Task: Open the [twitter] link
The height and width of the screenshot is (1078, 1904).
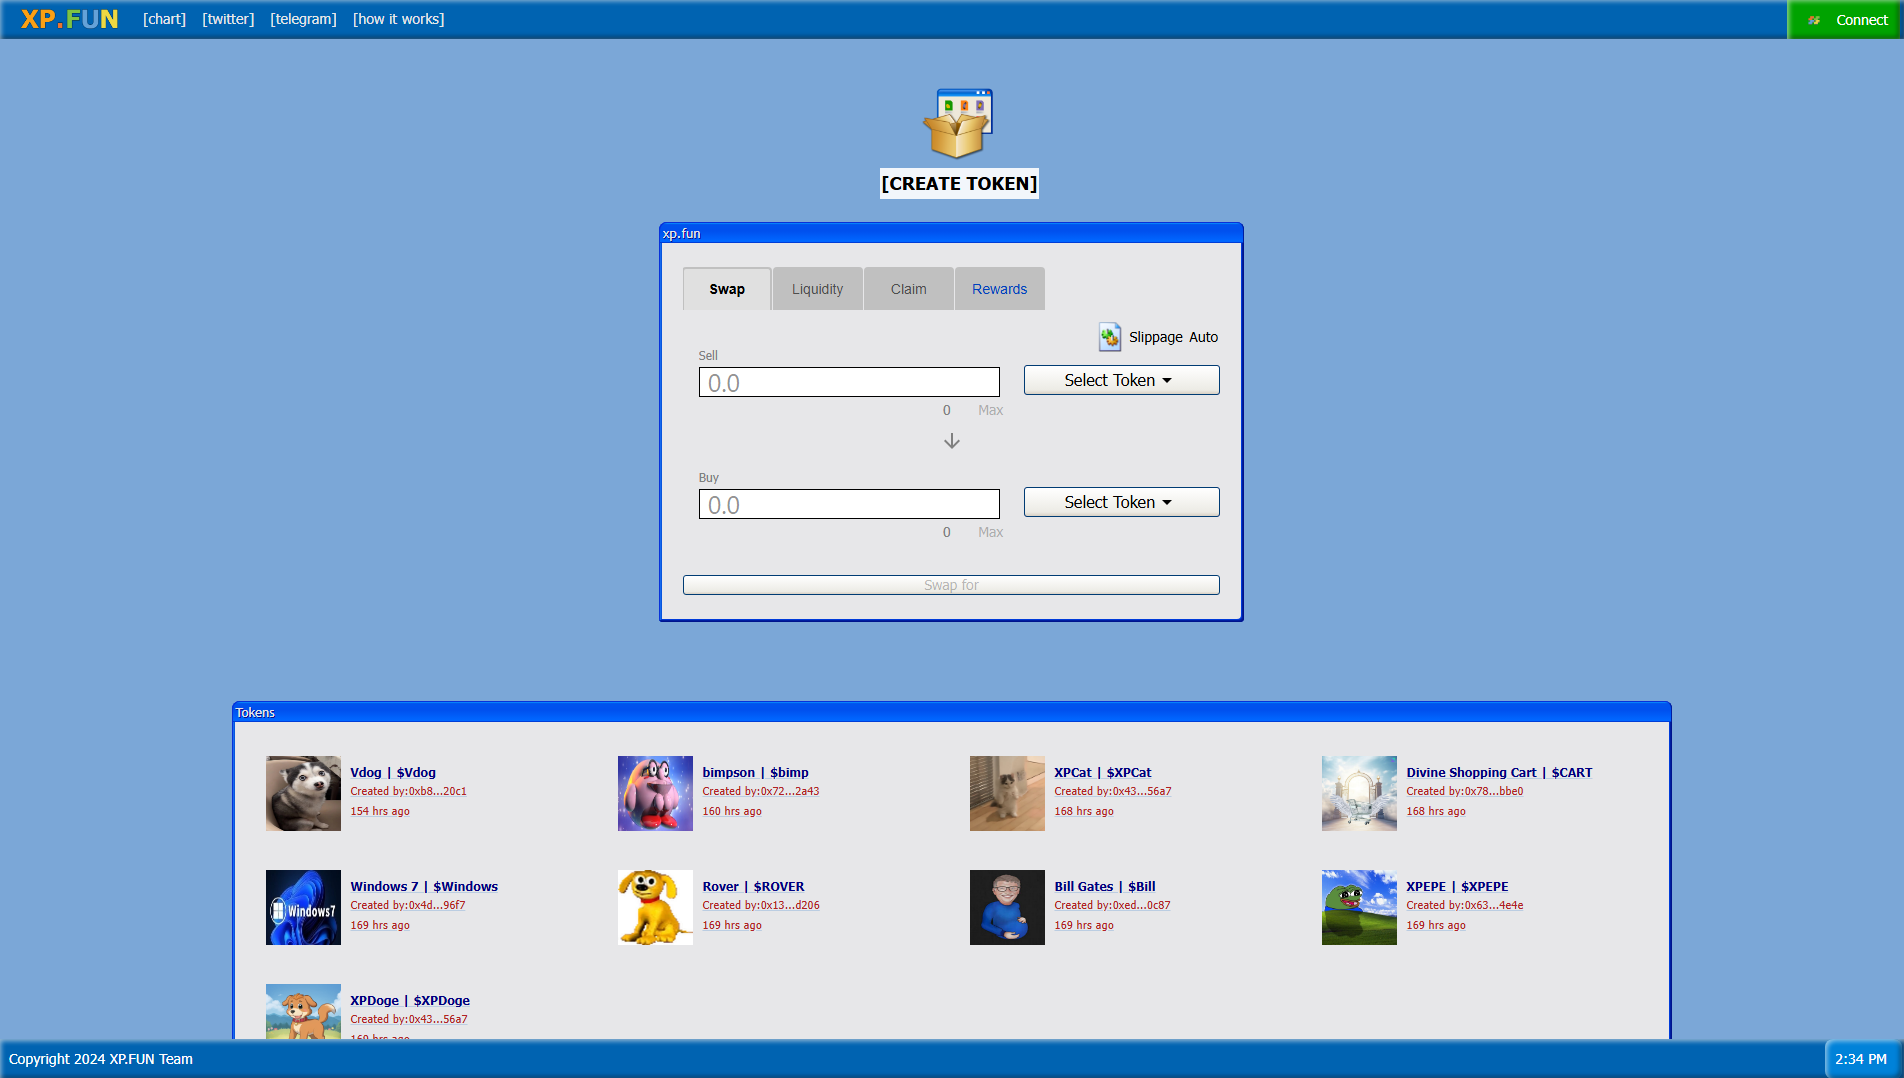Action: [228, 19]
